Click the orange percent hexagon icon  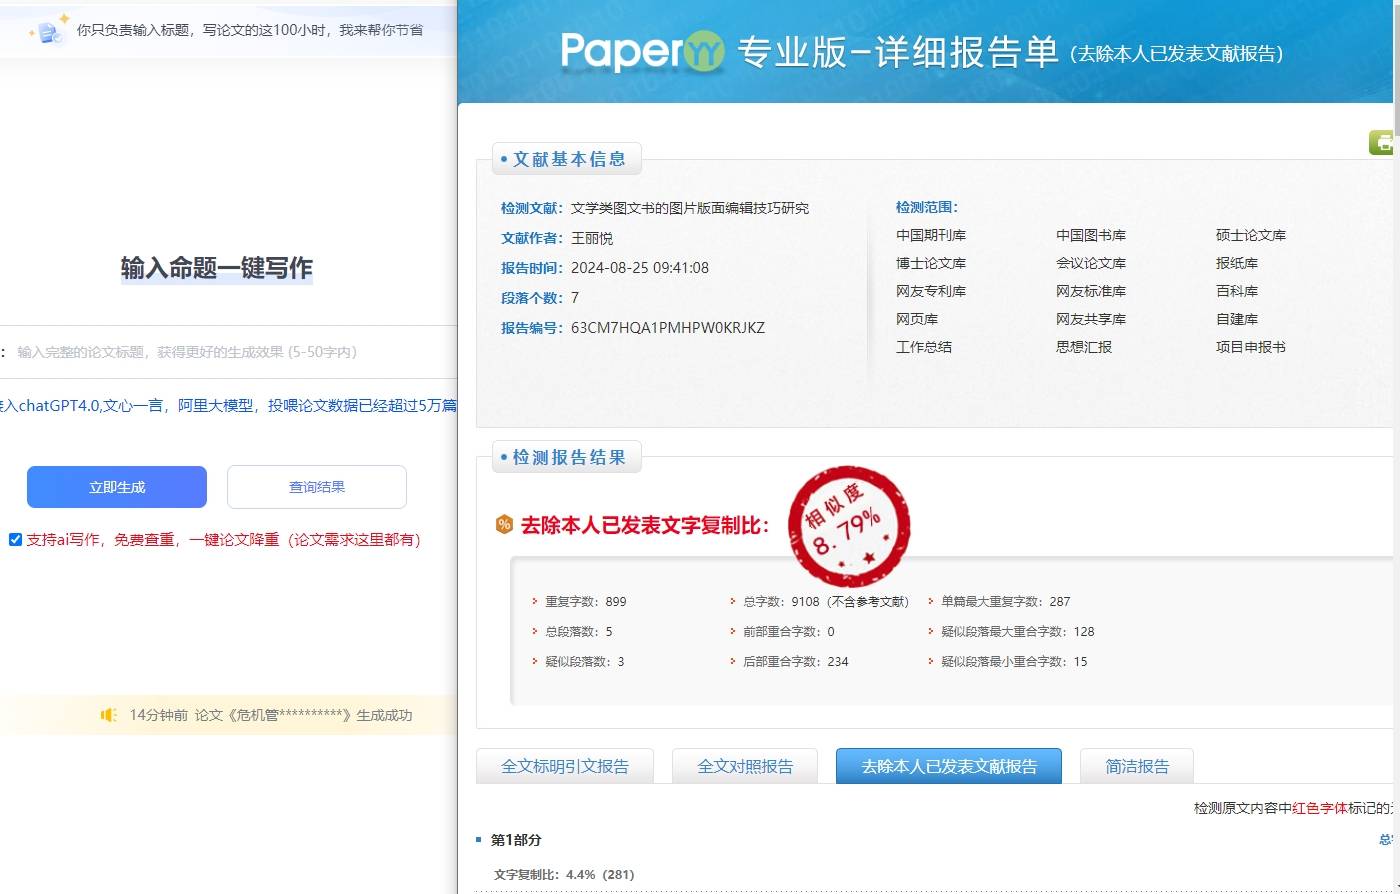504,525
